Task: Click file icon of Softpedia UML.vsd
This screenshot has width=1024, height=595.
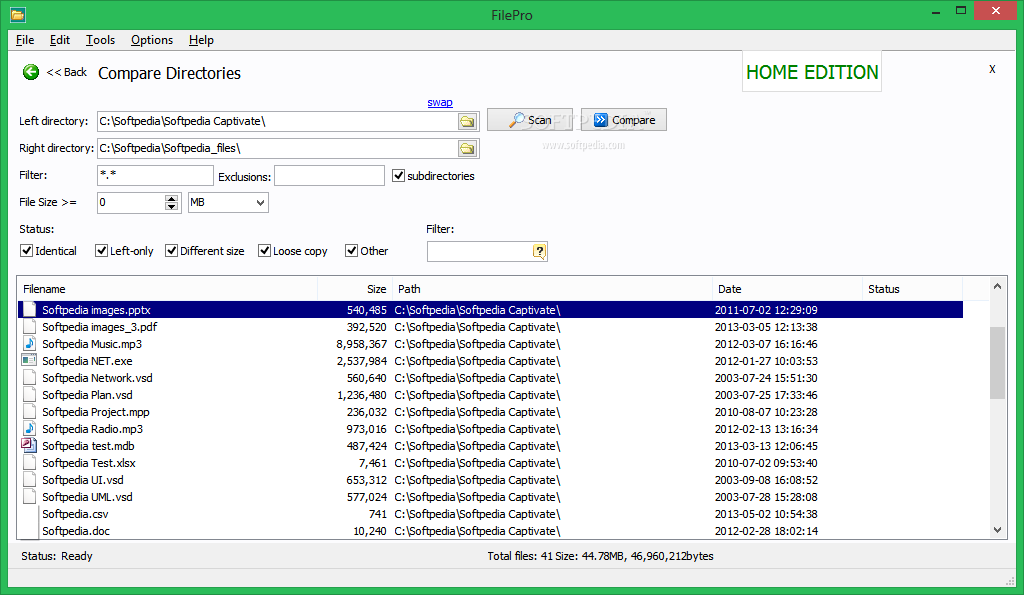Action: pyautogui.click(x=29, y=496)
